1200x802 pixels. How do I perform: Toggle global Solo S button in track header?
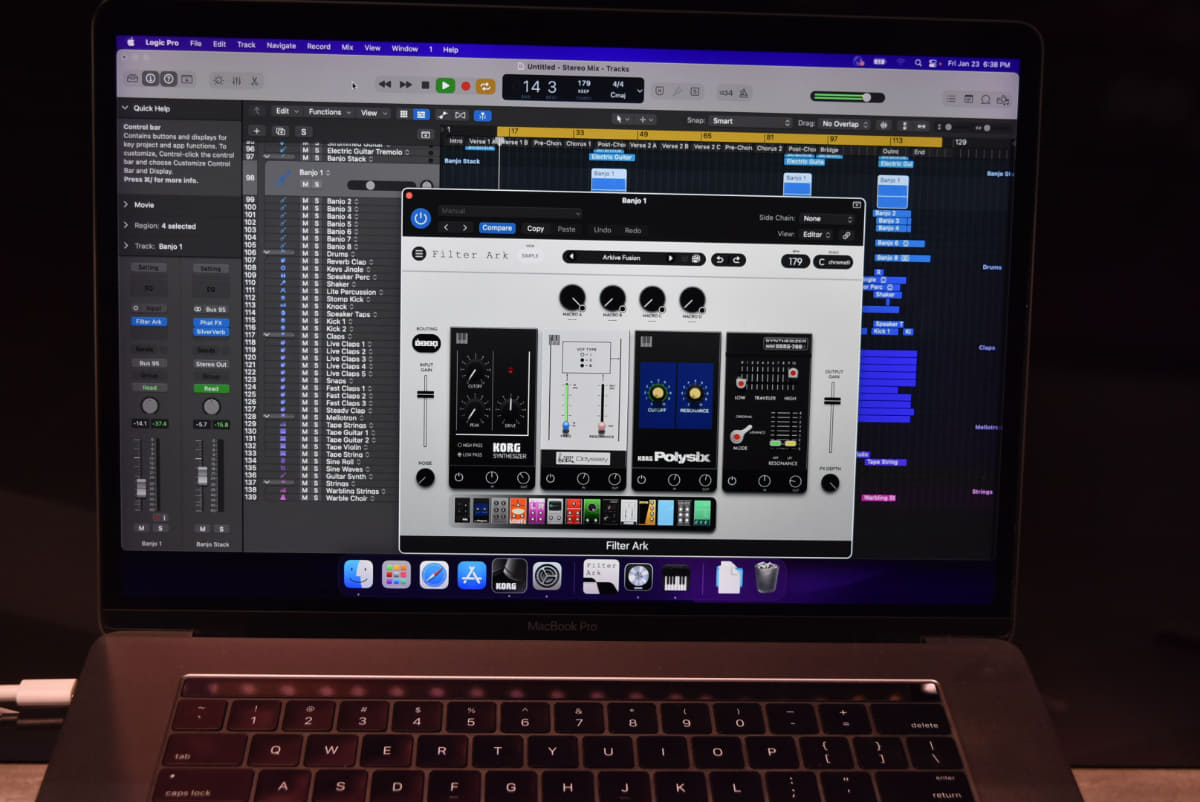[303, 132]
